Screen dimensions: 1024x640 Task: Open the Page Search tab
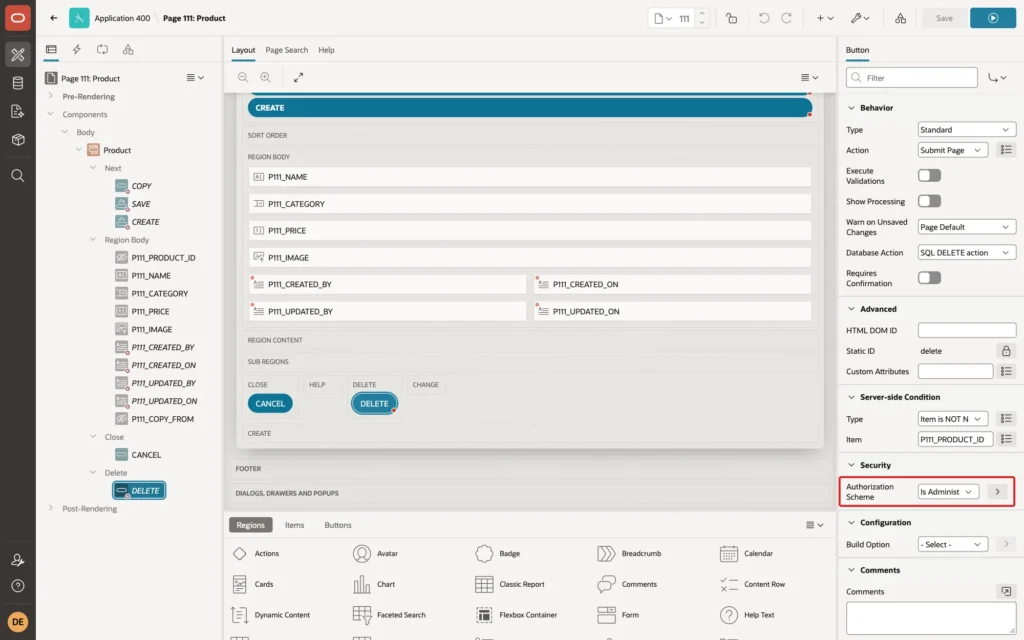[286, 50]
